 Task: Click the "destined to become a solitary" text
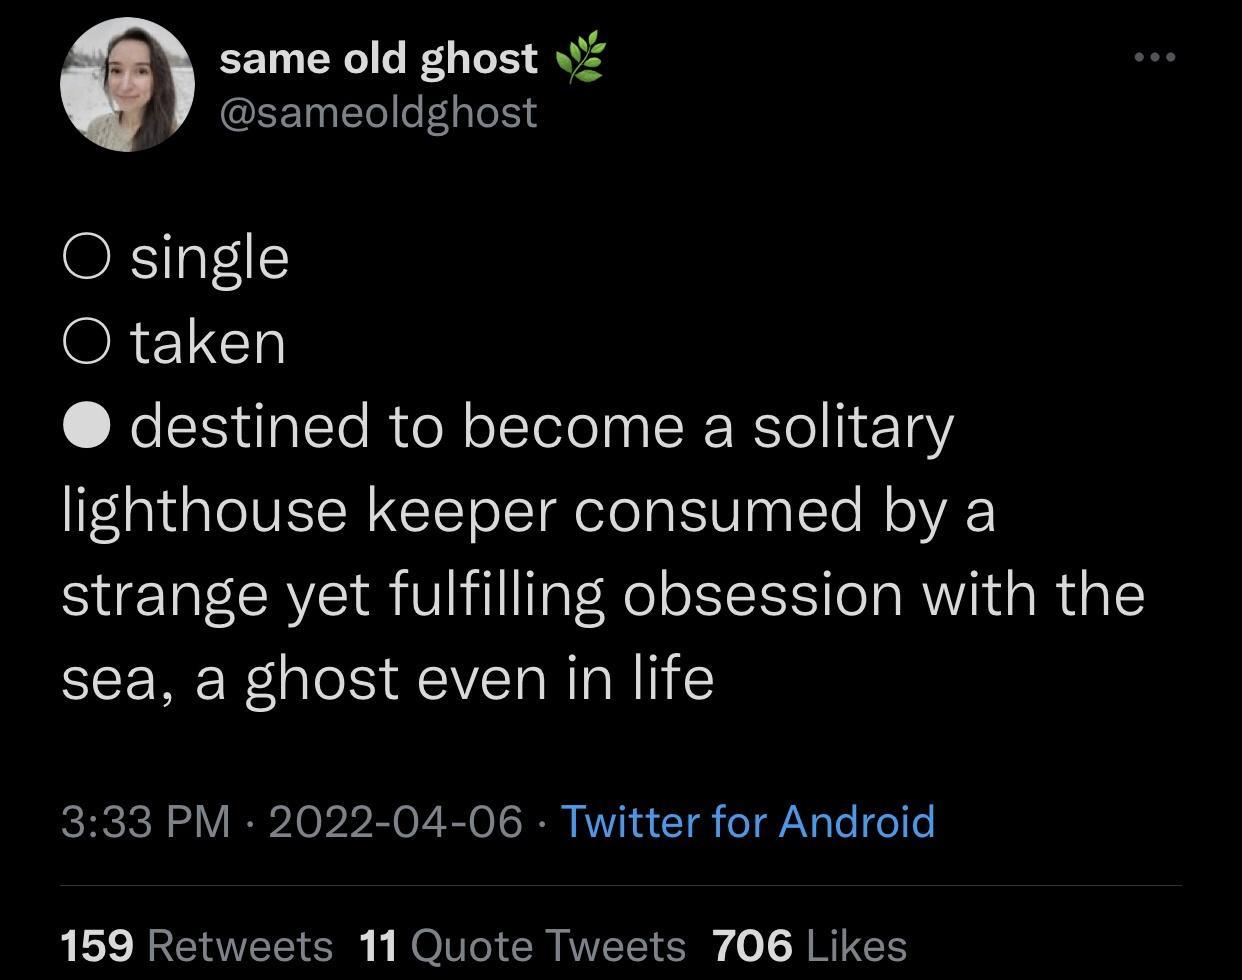click(x=541, y=426)
